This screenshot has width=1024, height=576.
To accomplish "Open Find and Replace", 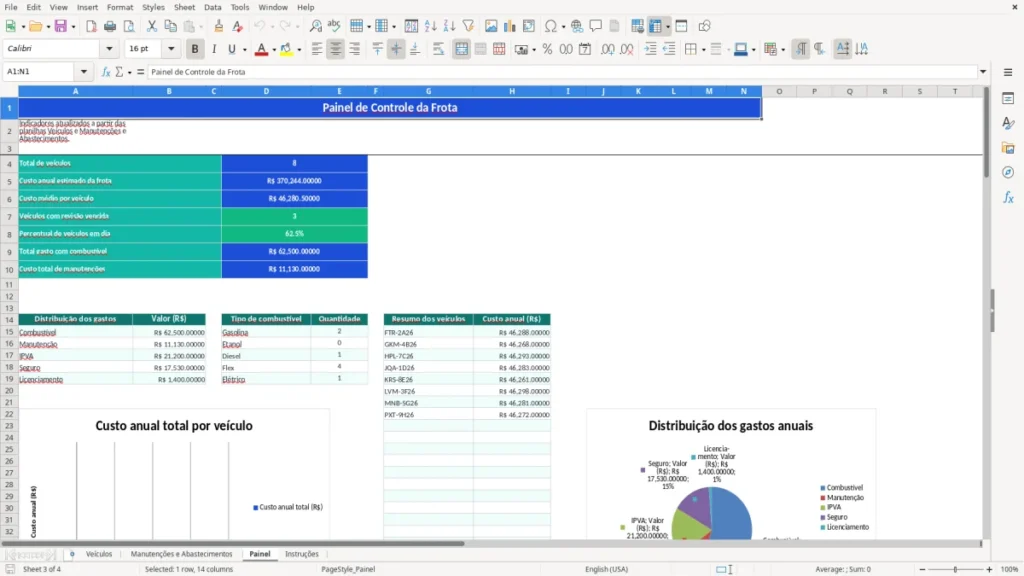I will click(x=315, y=26).
